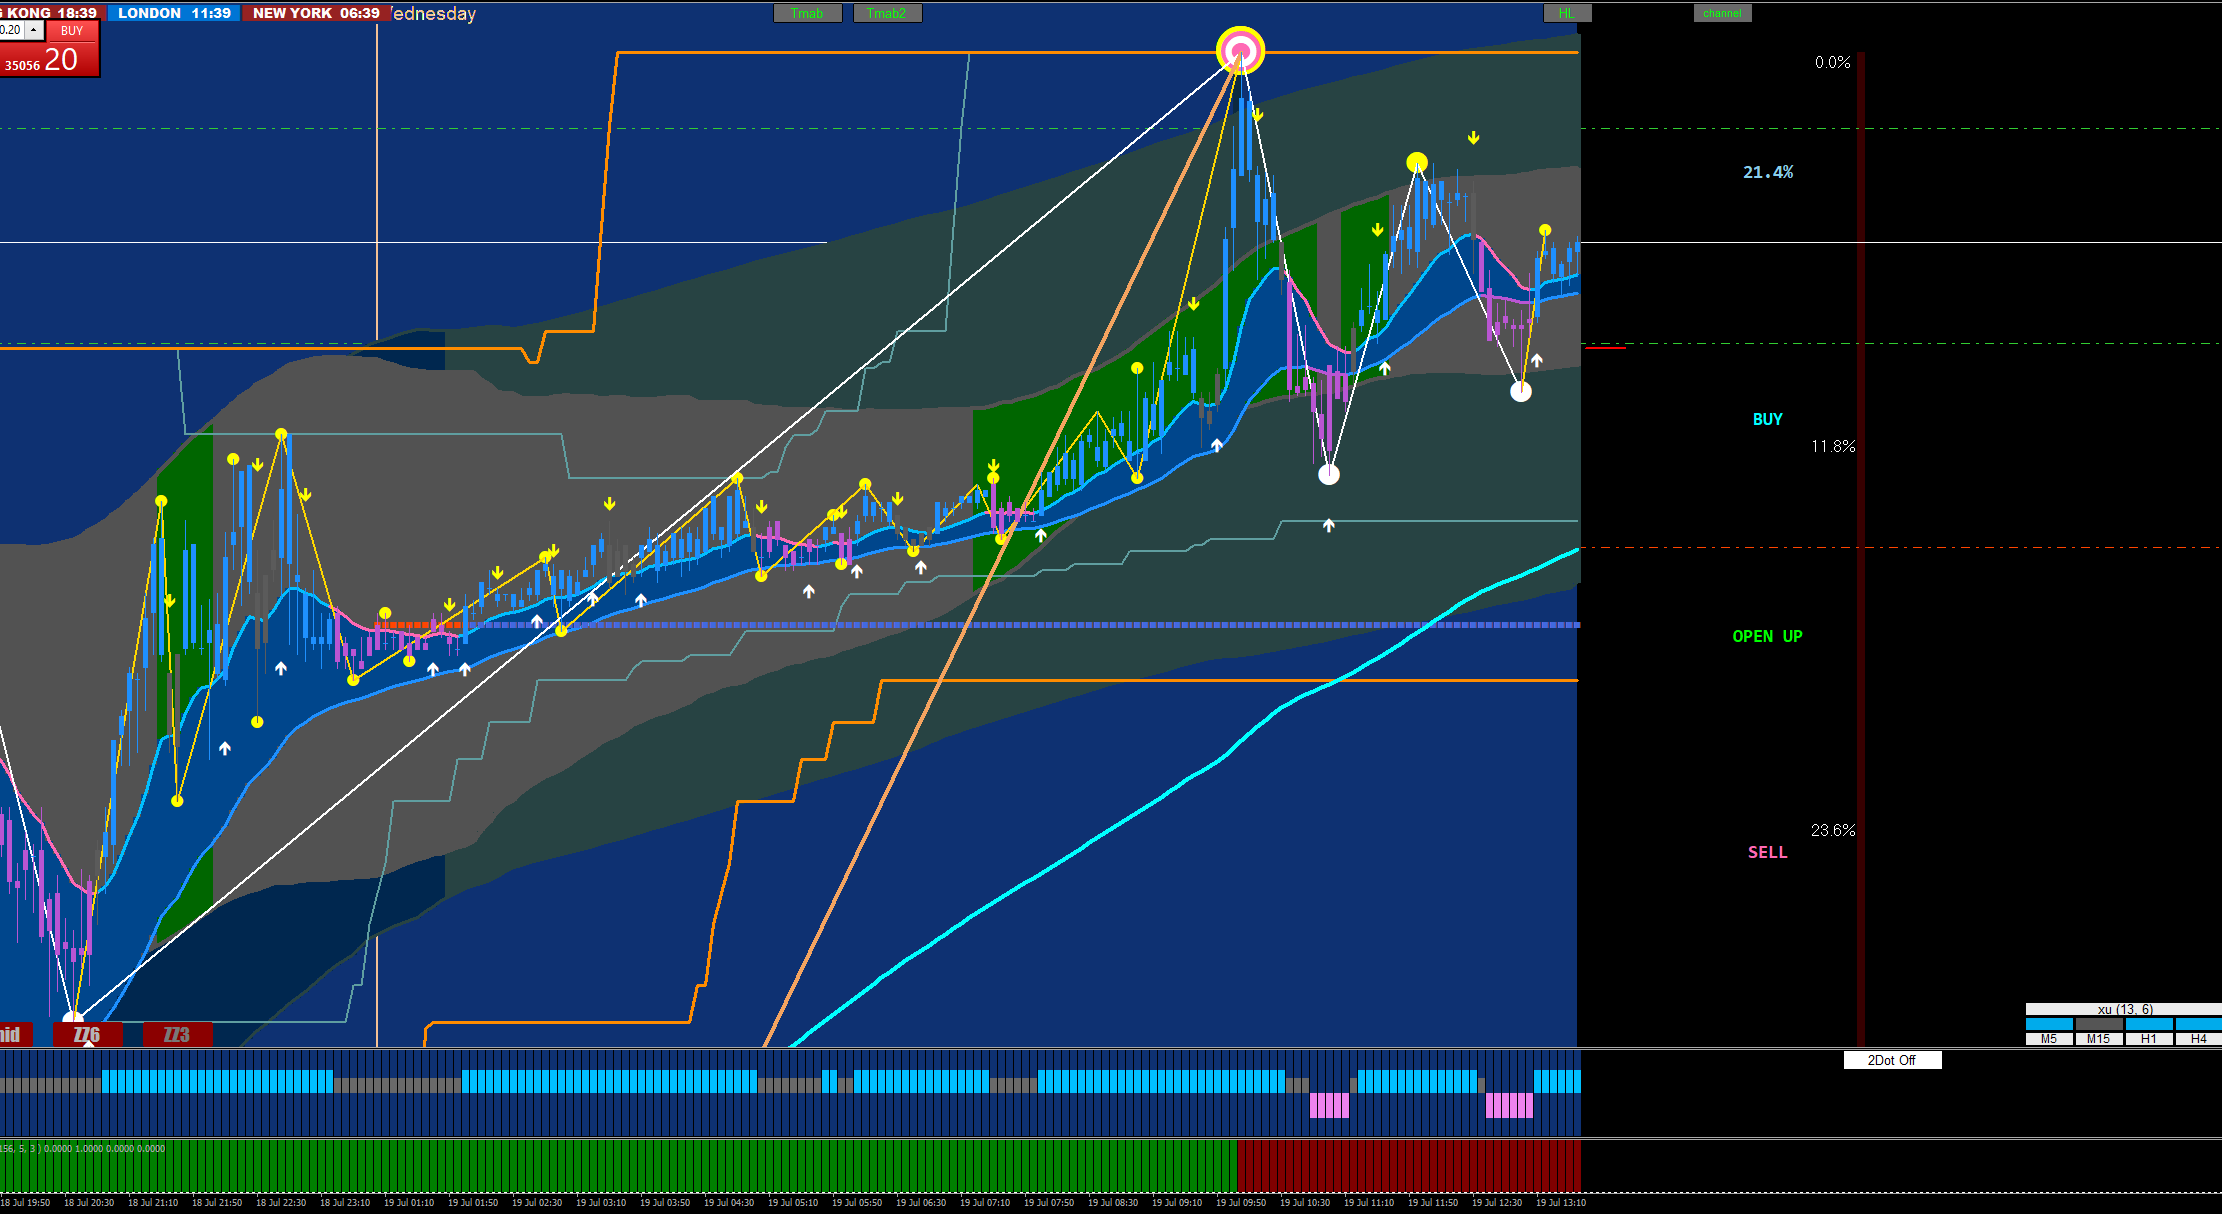
Task: Click the gray M15 signal color block
Action: point(2098,1024)
